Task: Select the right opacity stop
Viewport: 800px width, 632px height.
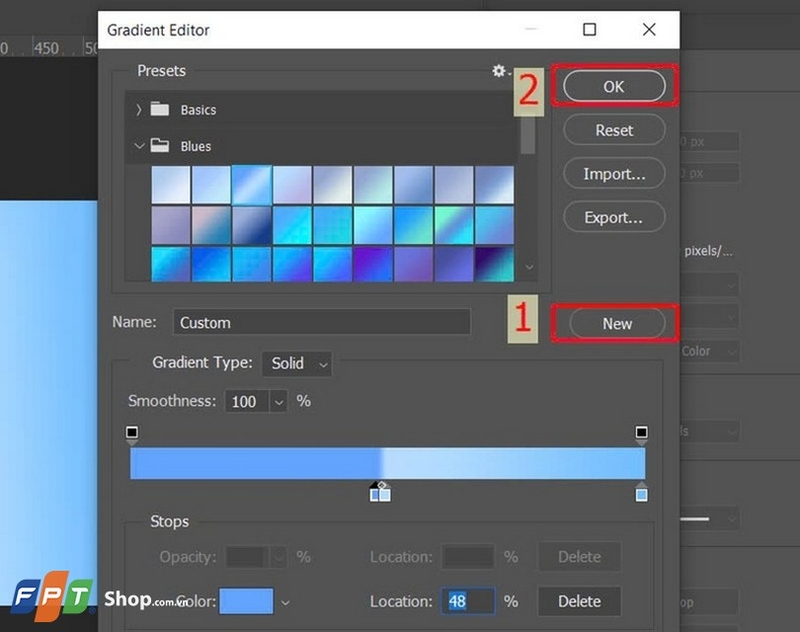Action: pyautogui.click(x=641, y=434)
